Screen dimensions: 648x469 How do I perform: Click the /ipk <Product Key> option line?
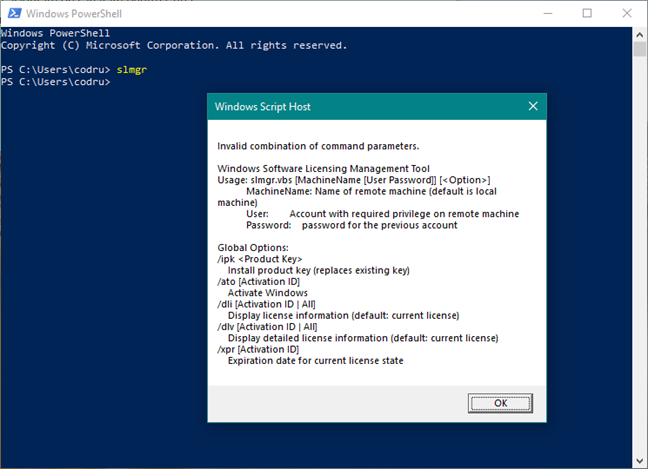pyautogui.click(x=260, y=259)
